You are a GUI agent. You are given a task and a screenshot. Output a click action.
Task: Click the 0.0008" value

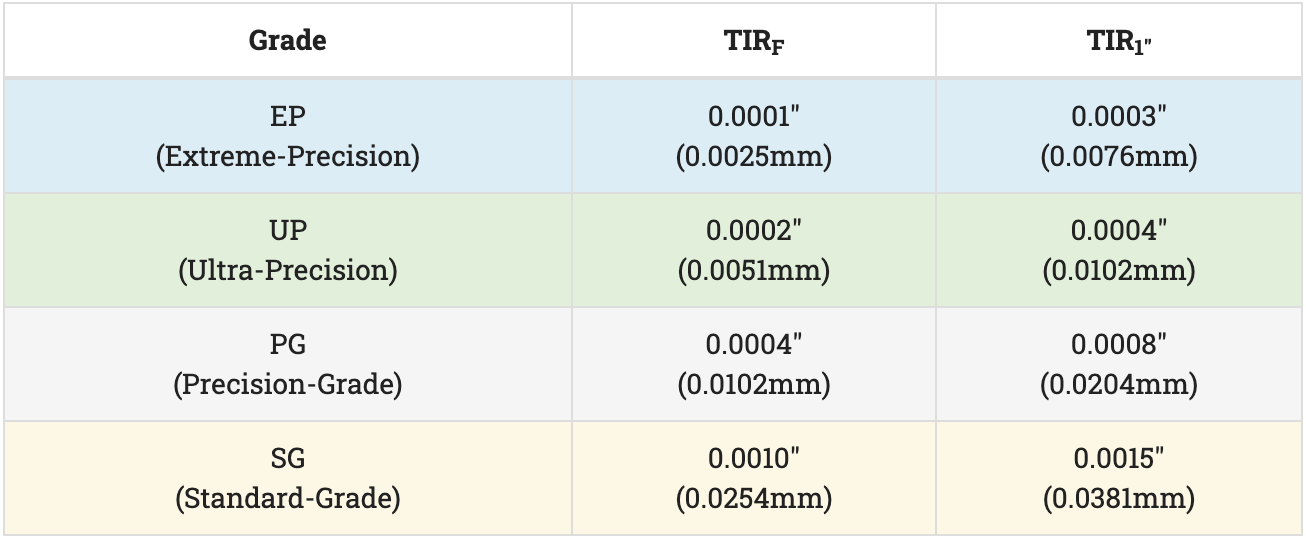point(1119,344)
